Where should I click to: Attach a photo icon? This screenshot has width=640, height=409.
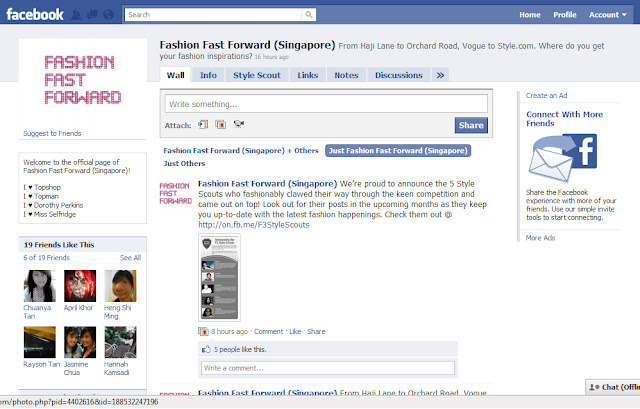click(x=221, y=124)
